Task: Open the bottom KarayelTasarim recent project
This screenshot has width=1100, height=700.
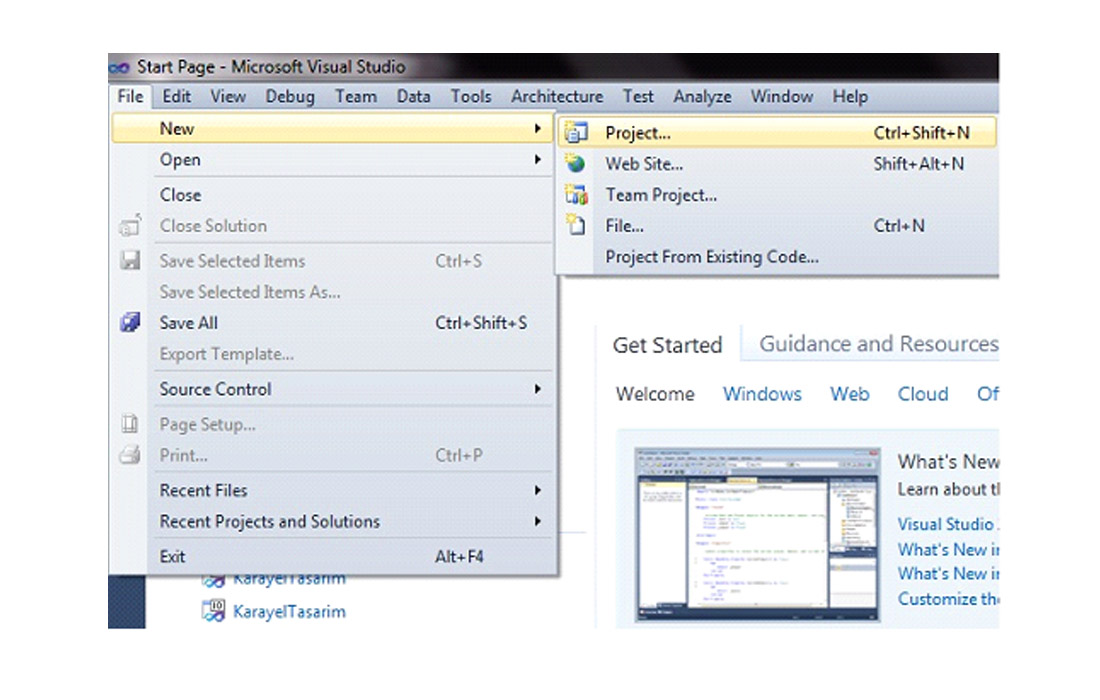Action: [x=289, y=611]
